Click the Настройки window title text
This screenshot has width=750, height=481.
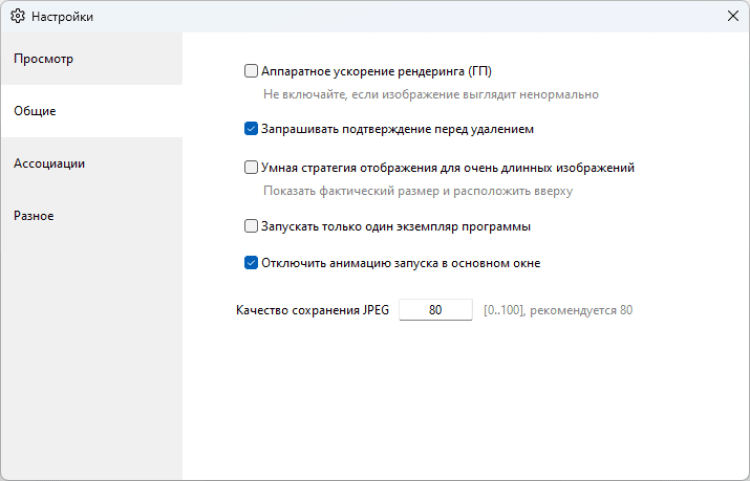click(62, 17)
